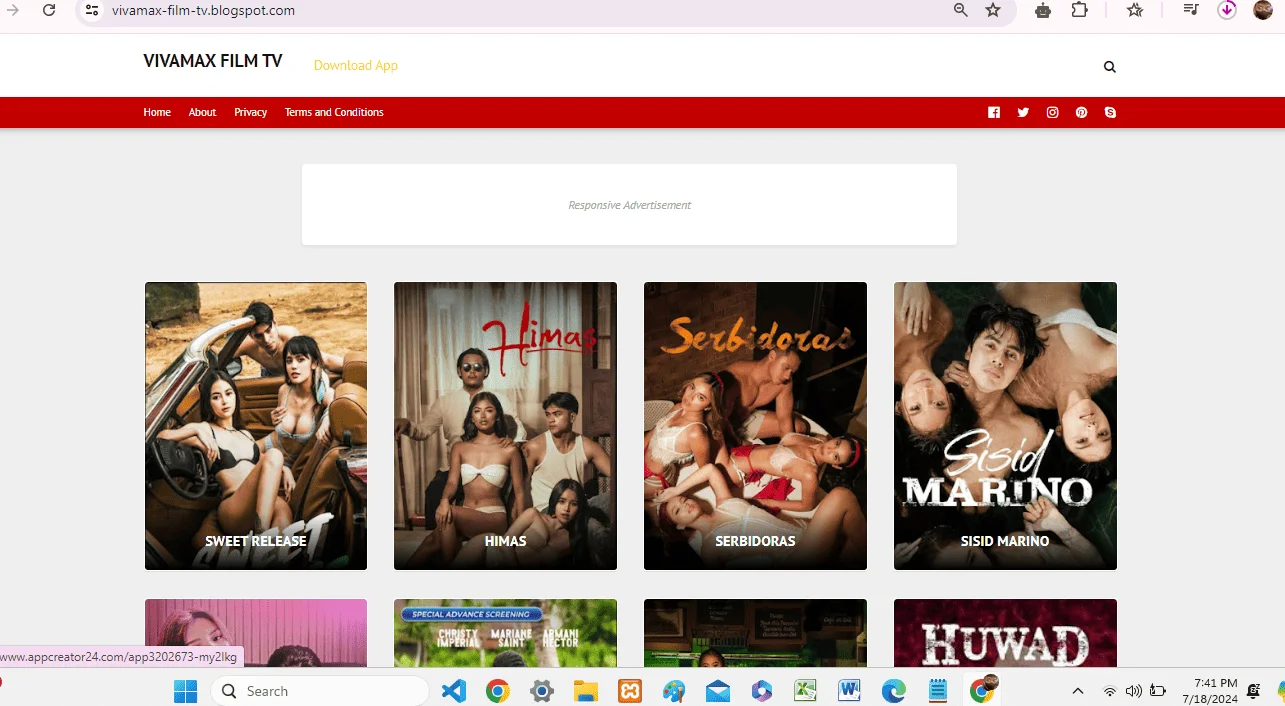Click the Download App link
1285x706 pixels.
click(x=356, y=65)
